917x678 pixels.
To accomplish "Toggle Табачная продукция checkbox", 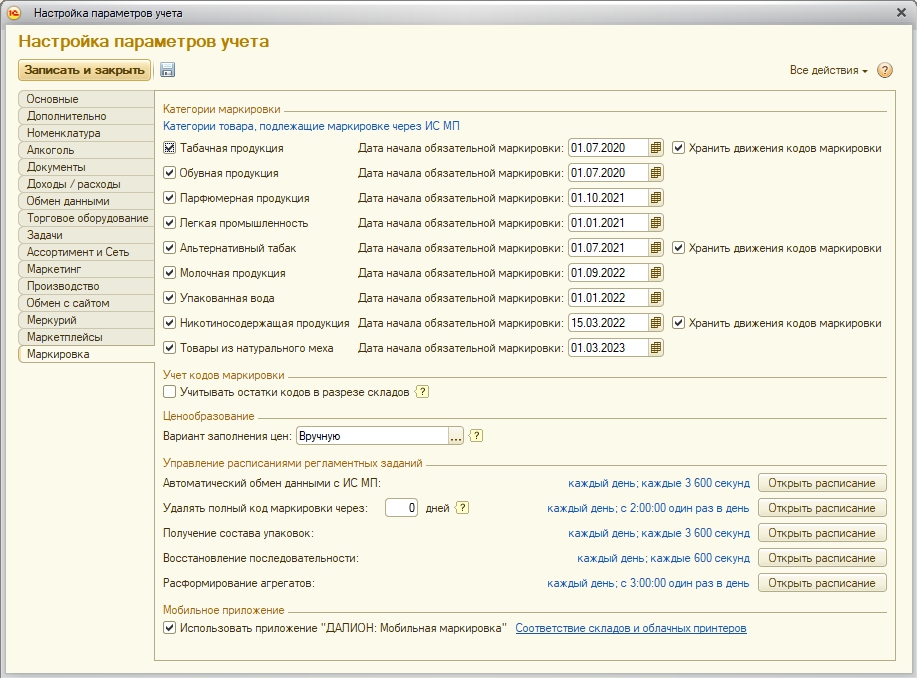I will click(x=169, y=148).
